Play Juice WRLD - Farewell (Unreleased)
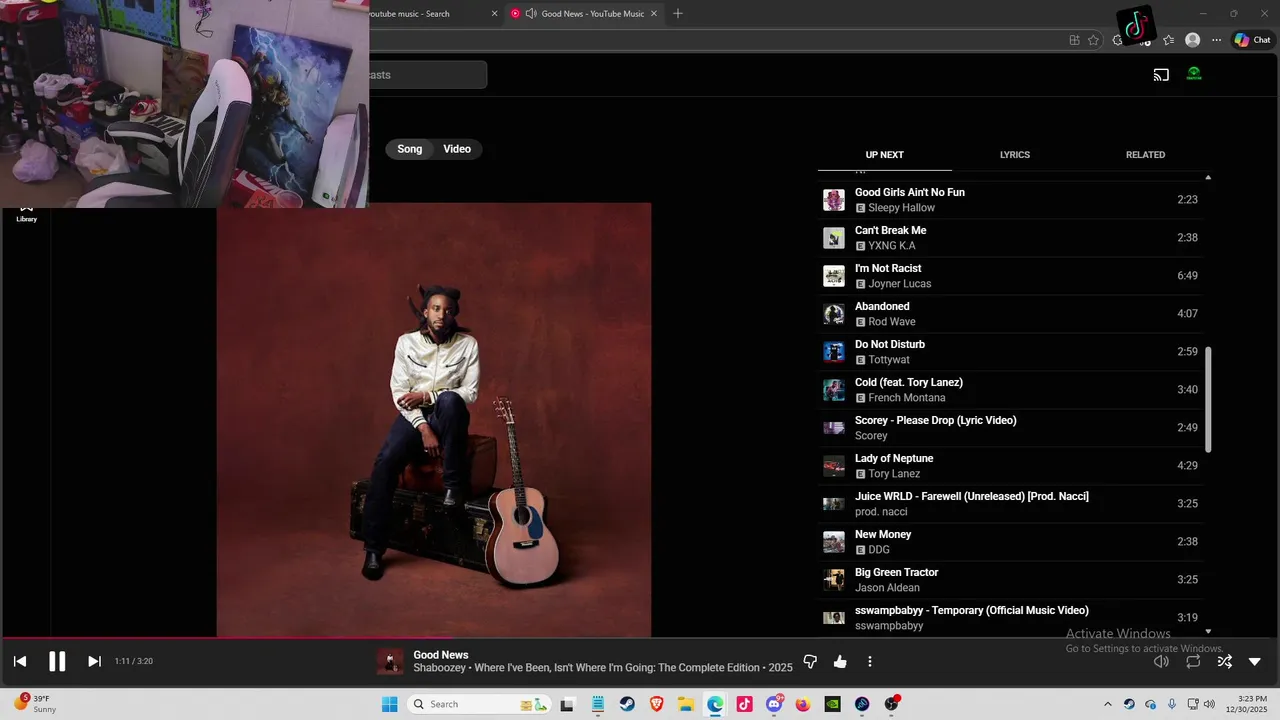 1010,504
